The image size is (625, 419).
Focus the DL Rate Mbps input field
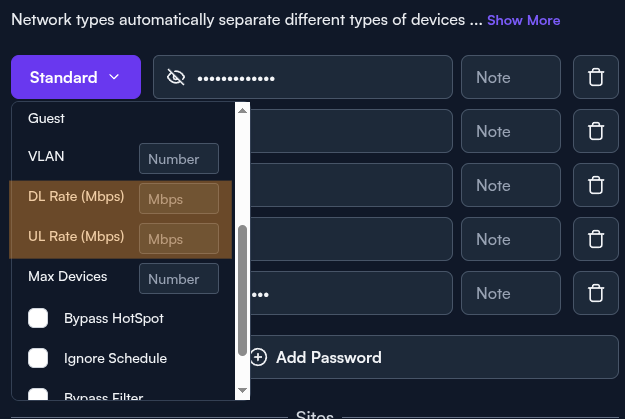[179, 199]
